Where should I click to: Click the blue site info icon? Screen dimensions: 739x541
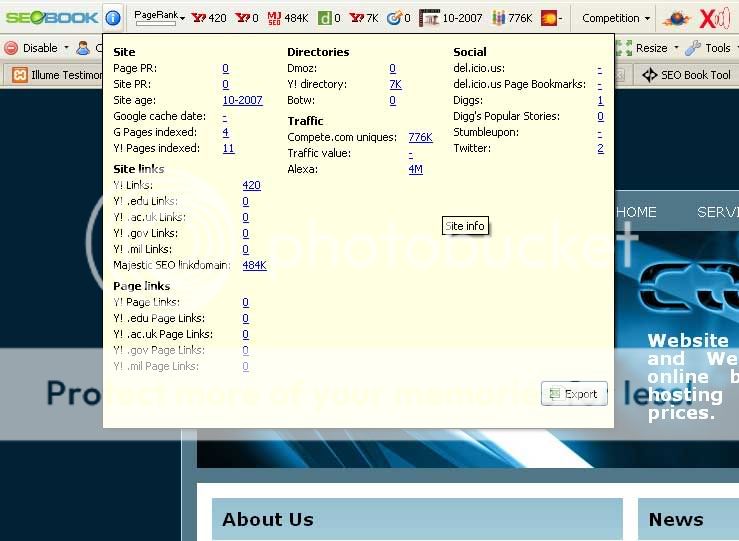pos(113,18)
